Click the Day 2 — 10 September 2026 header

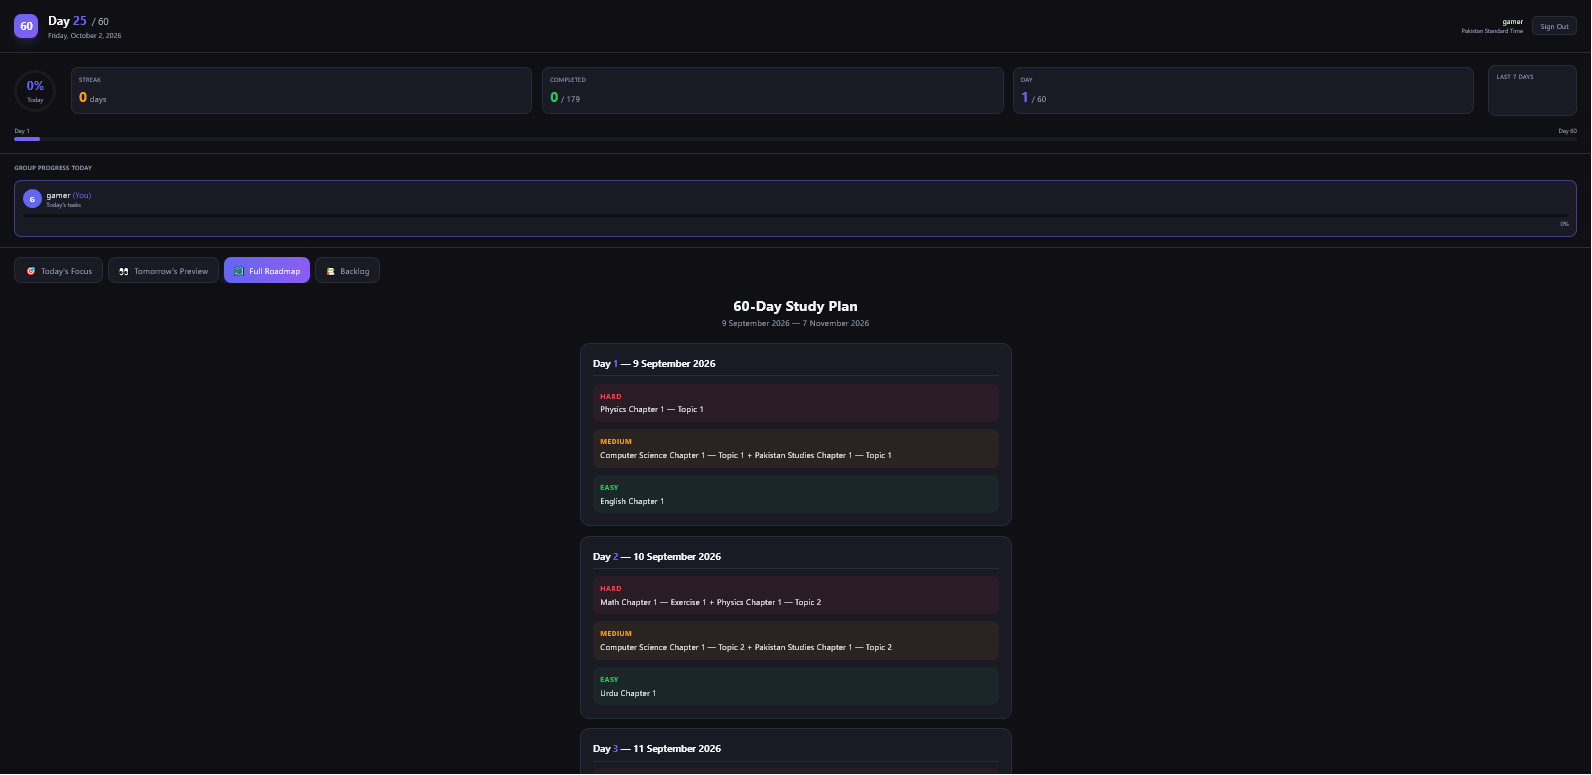coord(657,556)
